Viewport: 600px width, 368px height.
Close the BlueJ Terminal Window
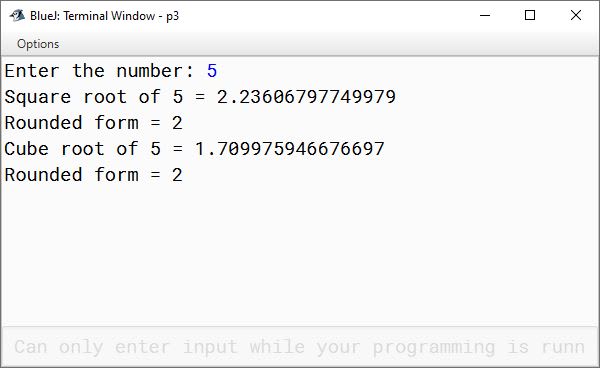[x=576, y=15]
